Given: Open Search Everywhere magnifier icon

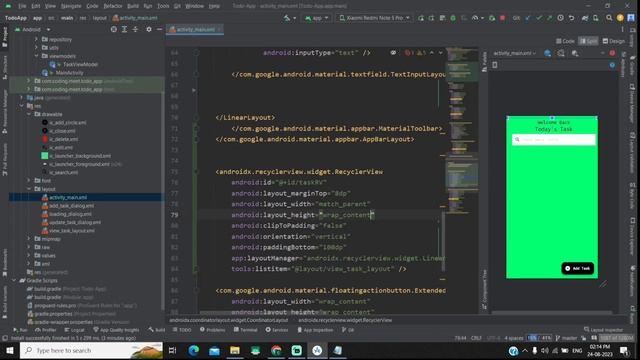Looking at the screenshot, I should (x=609, y=18).
